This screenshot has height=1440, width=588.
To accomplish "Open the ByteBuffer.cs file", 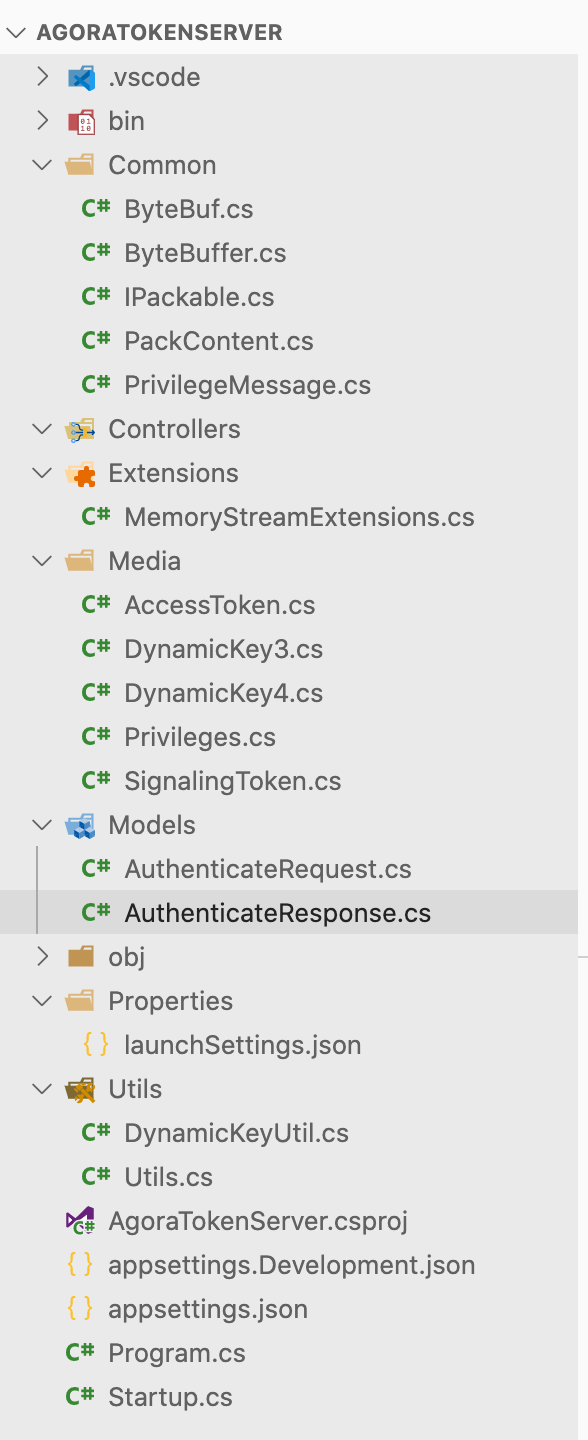I will 205,253.
